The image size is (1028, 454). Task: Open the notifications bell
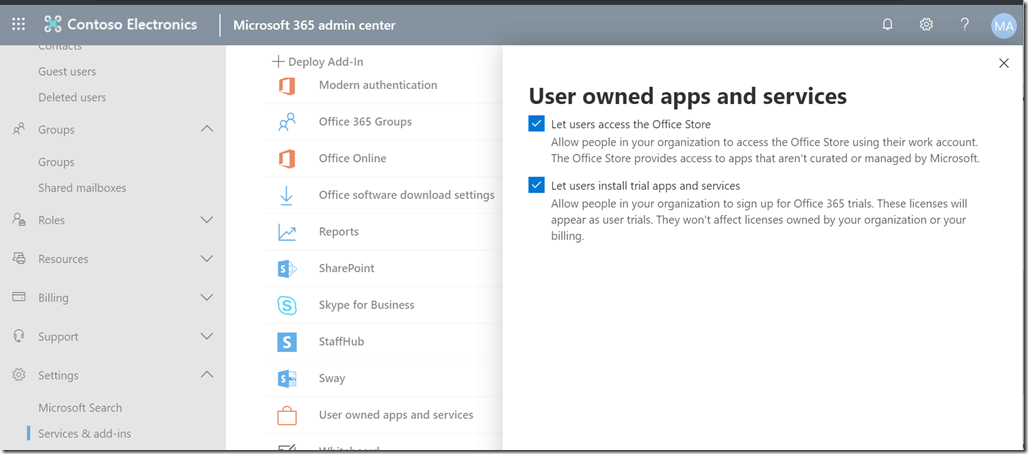(888, 25)
